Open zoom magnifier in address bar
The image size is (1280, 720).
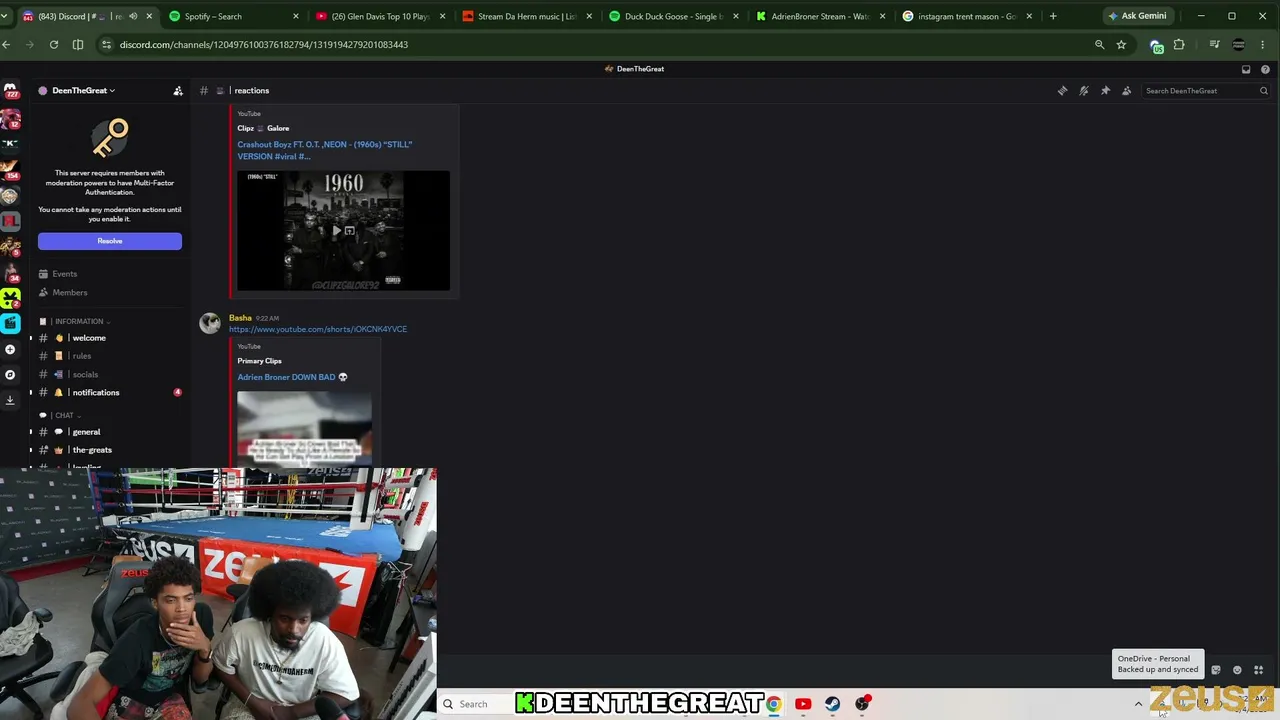1099,44
